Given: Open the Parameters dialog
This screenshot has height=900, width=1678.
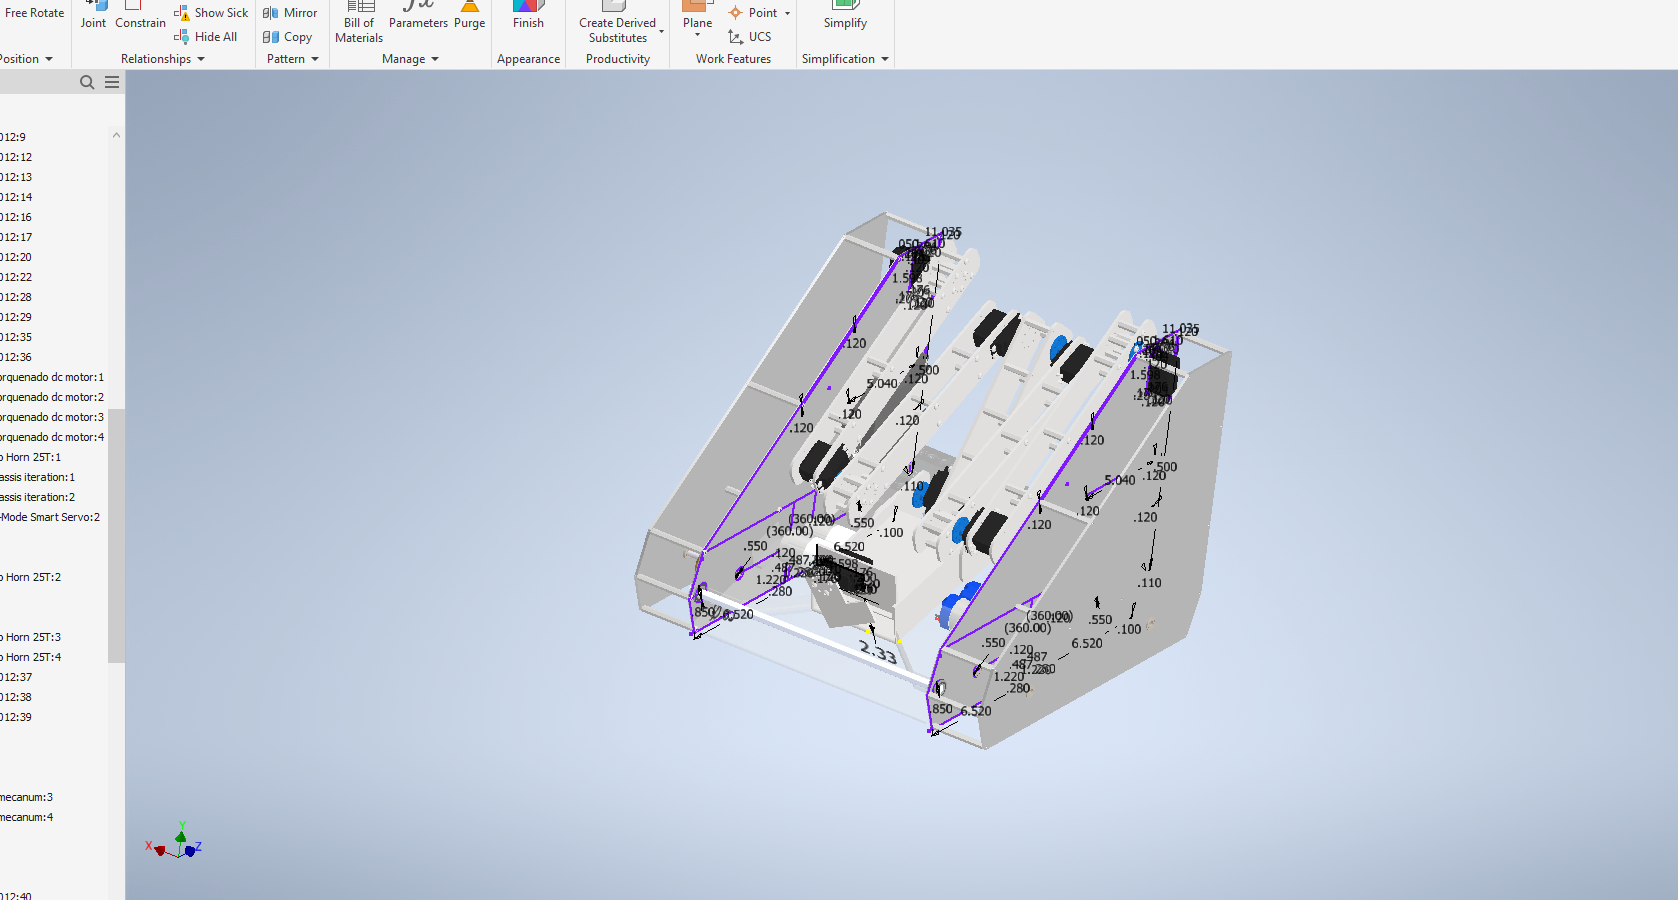Looking at the screenshot, I should click(418, 20).
